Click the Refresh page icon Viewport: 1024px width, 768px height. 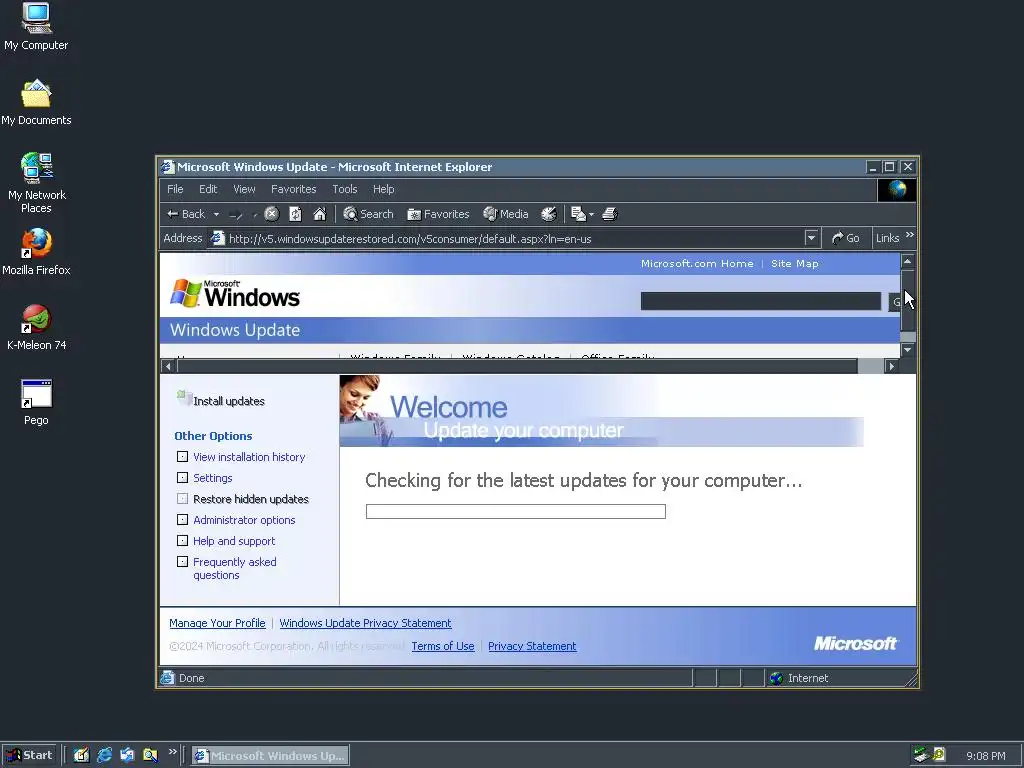[x=295, y=214]
